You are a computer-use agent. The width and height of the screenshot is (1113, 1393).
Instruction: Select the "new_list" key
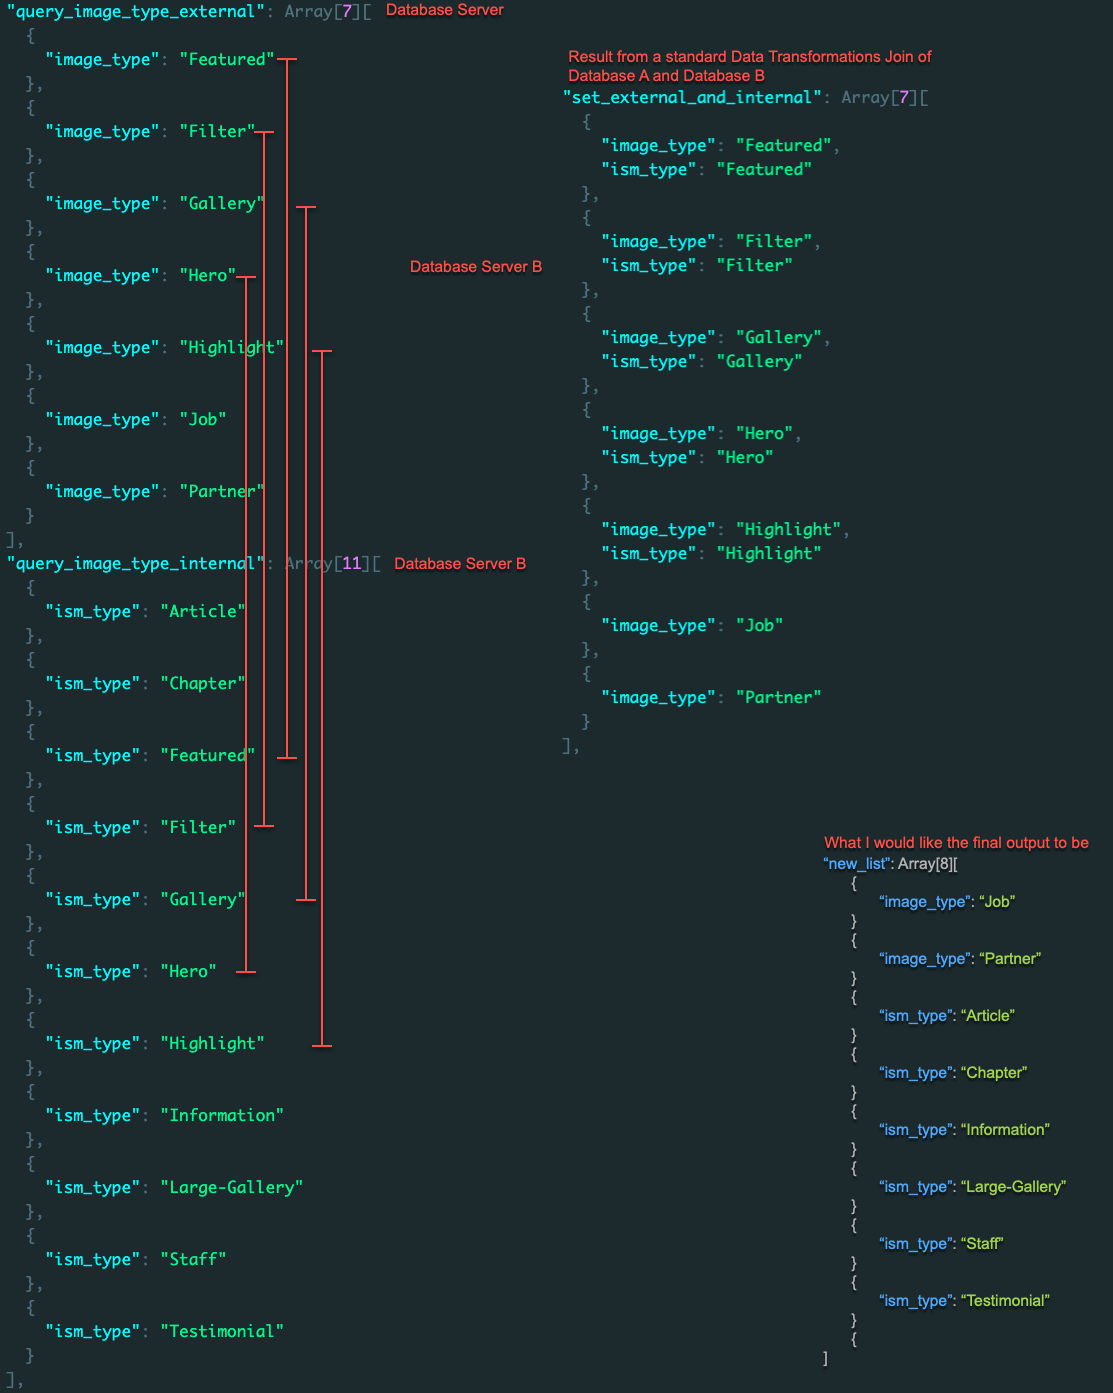[856, 864]
